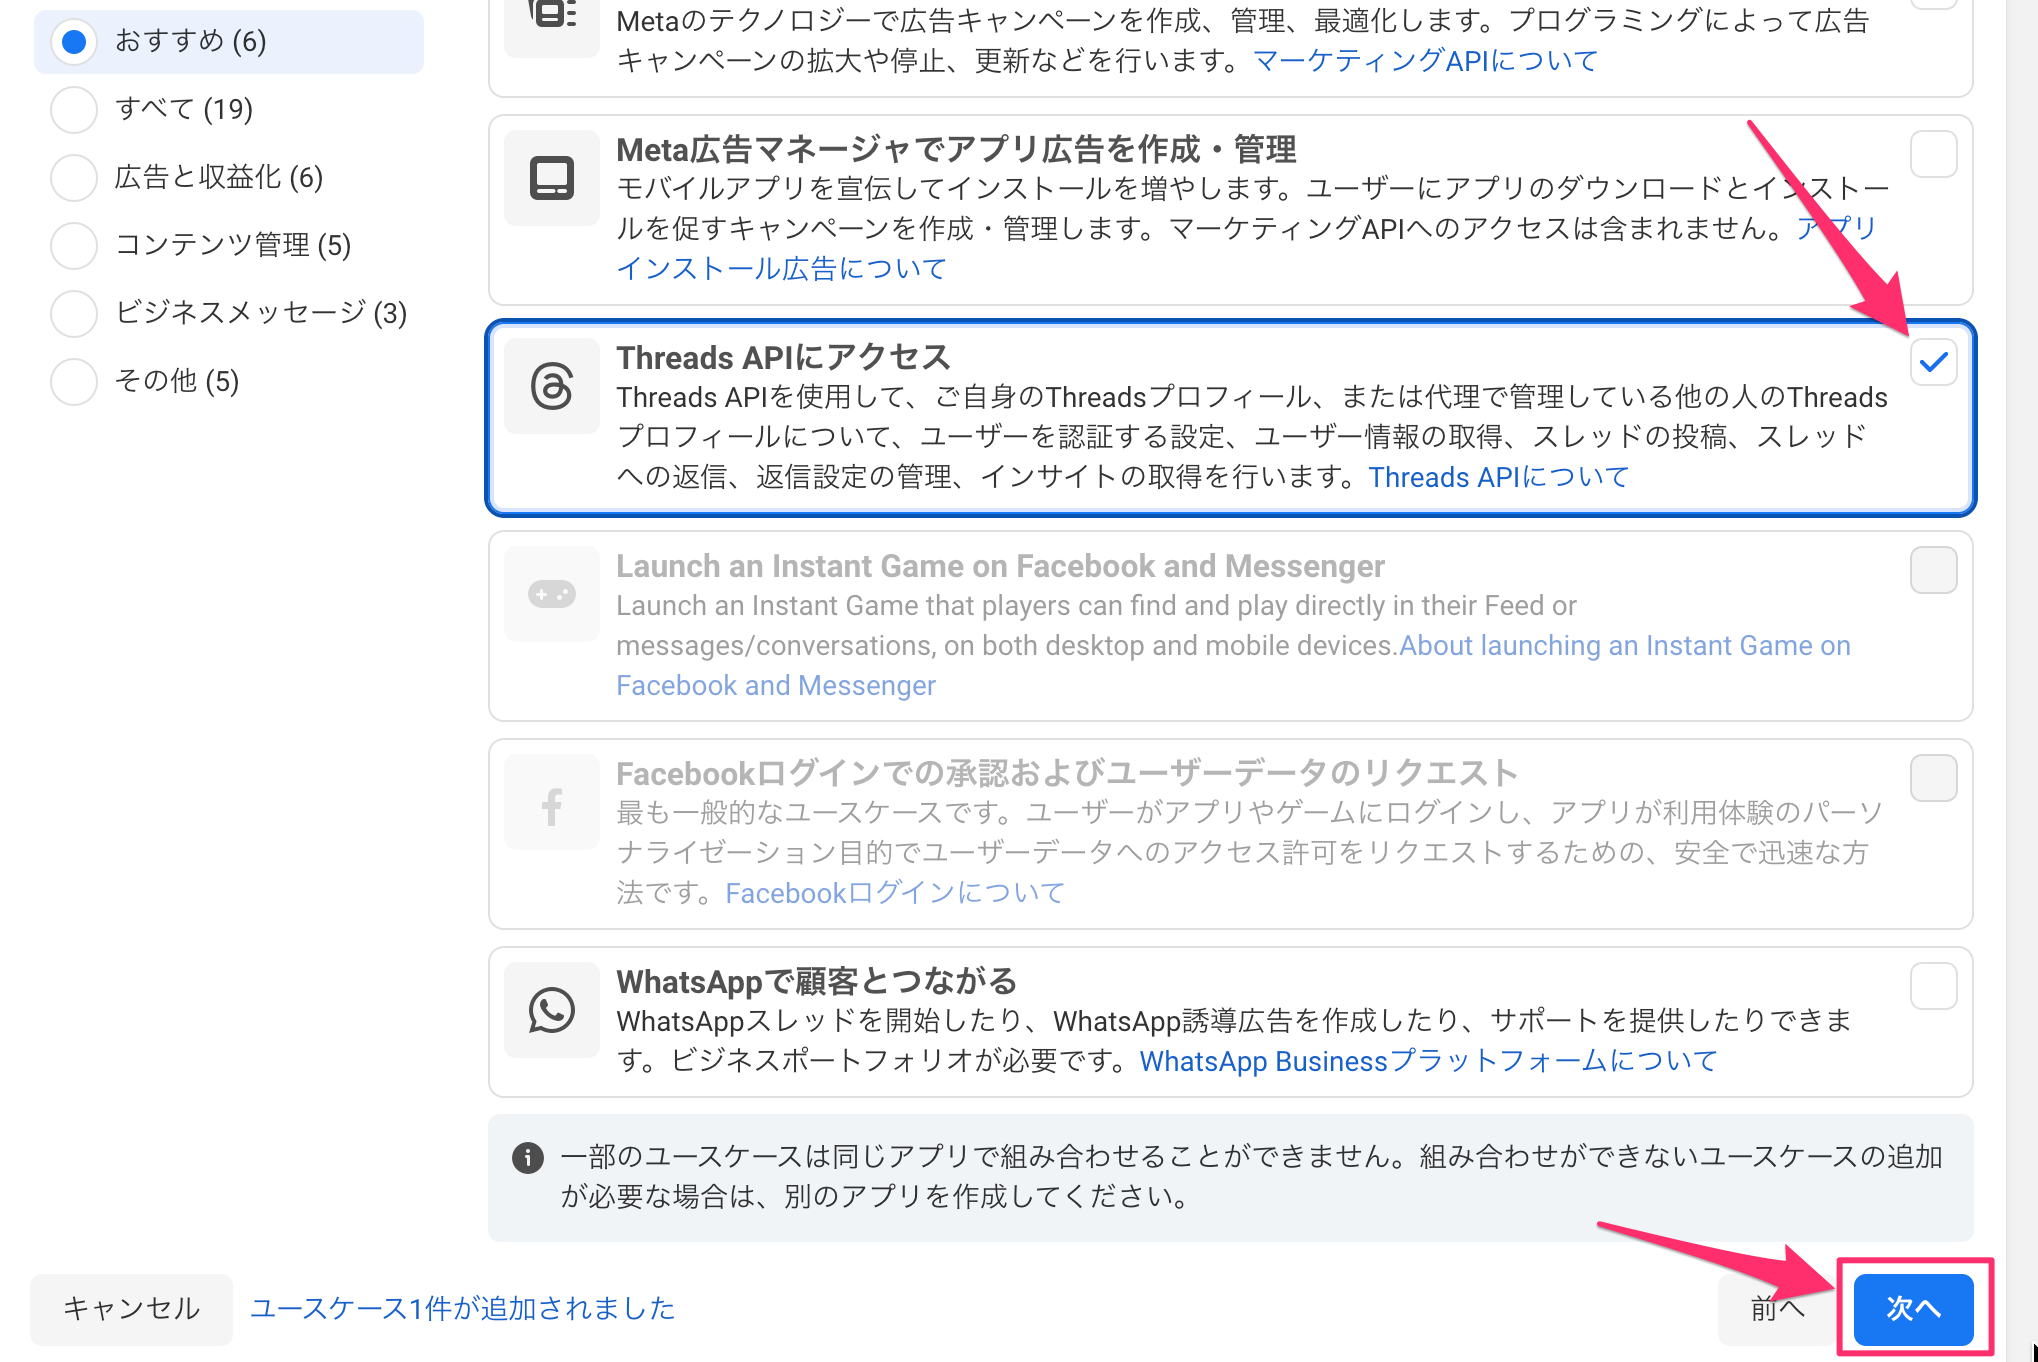Click the mobile app ads icon

(x=551, y=178)
